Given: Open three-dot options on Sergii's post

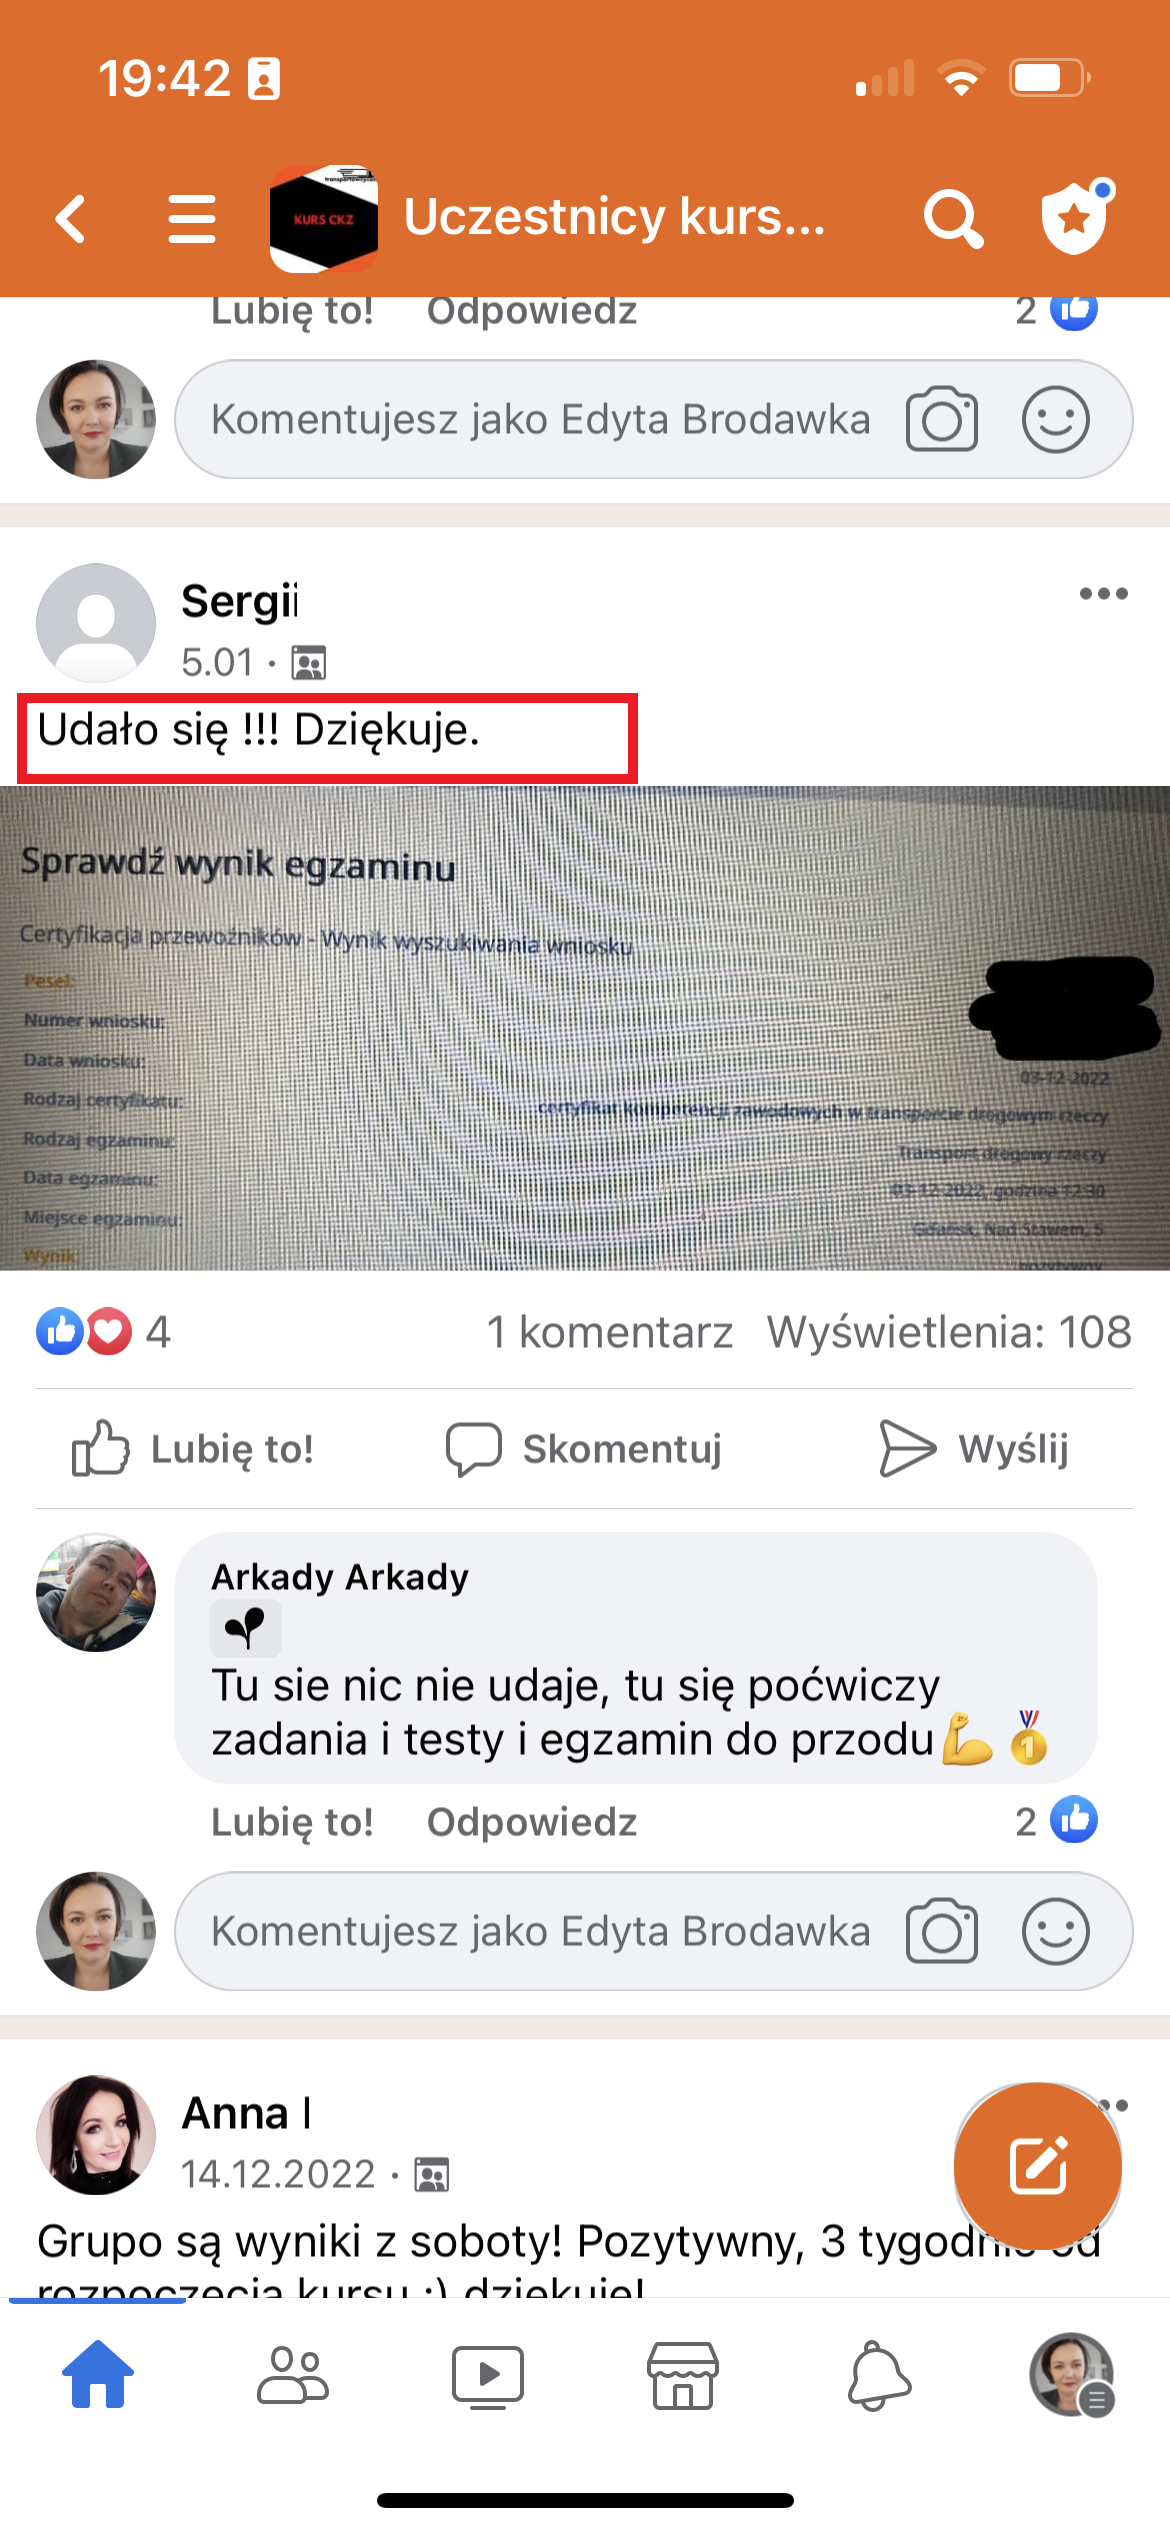Looking at the screenshot, I should [1103, 594].
